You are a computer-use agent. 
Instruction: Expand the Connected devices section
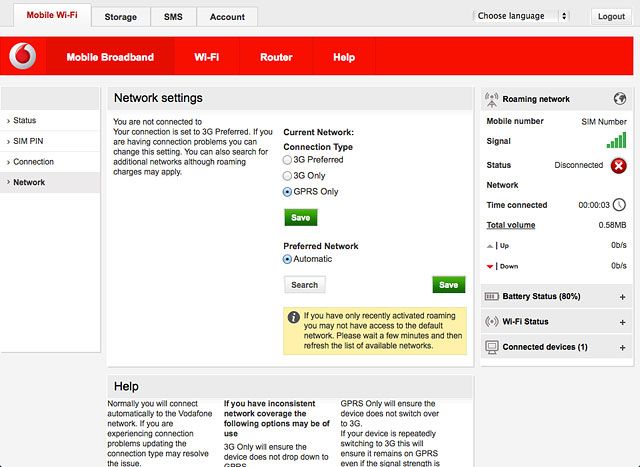pos(622,347)
